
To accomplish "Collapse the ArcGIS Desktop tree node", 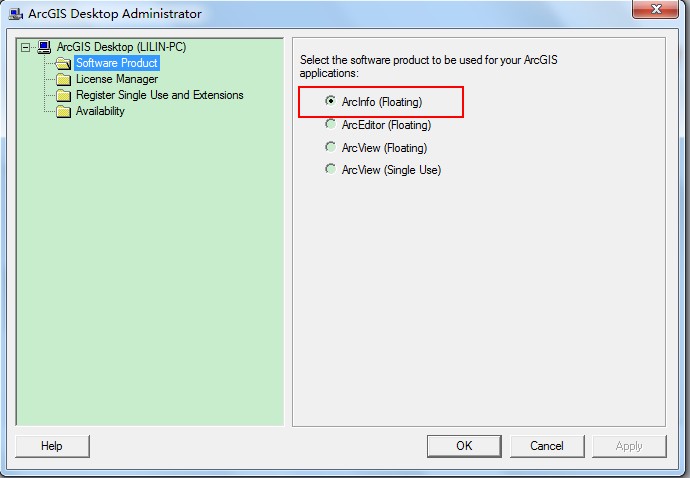I will 26,47.
